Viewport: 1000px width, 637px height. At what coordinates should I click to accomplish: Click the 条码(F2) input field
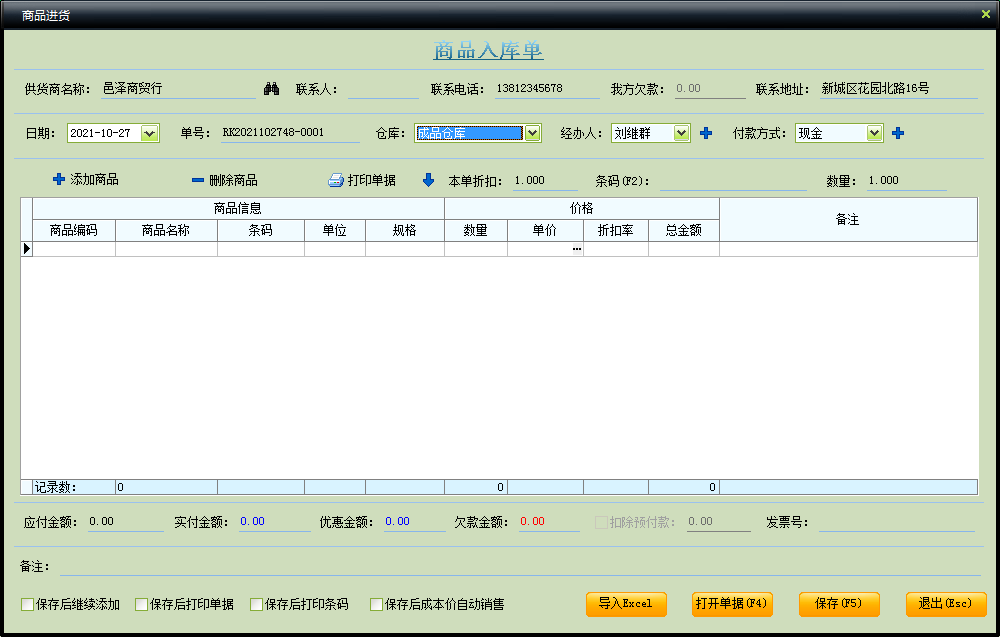coord(733,180)
